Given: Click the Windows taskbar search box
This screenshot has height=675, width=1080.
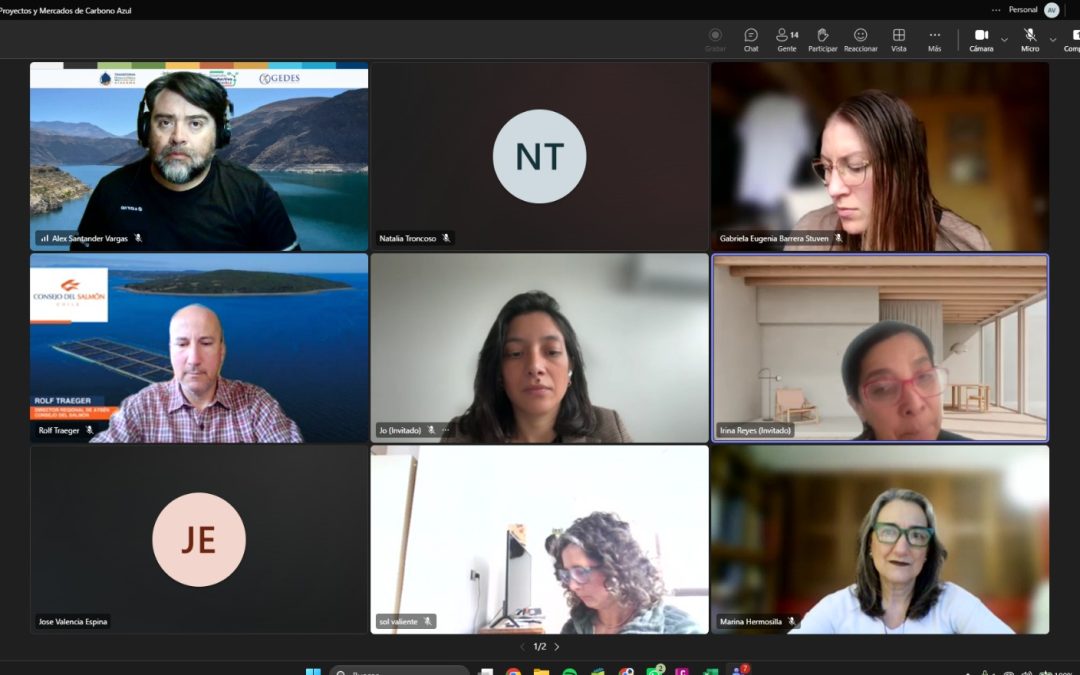Looking at the screenshot, I should click(399, 671).
